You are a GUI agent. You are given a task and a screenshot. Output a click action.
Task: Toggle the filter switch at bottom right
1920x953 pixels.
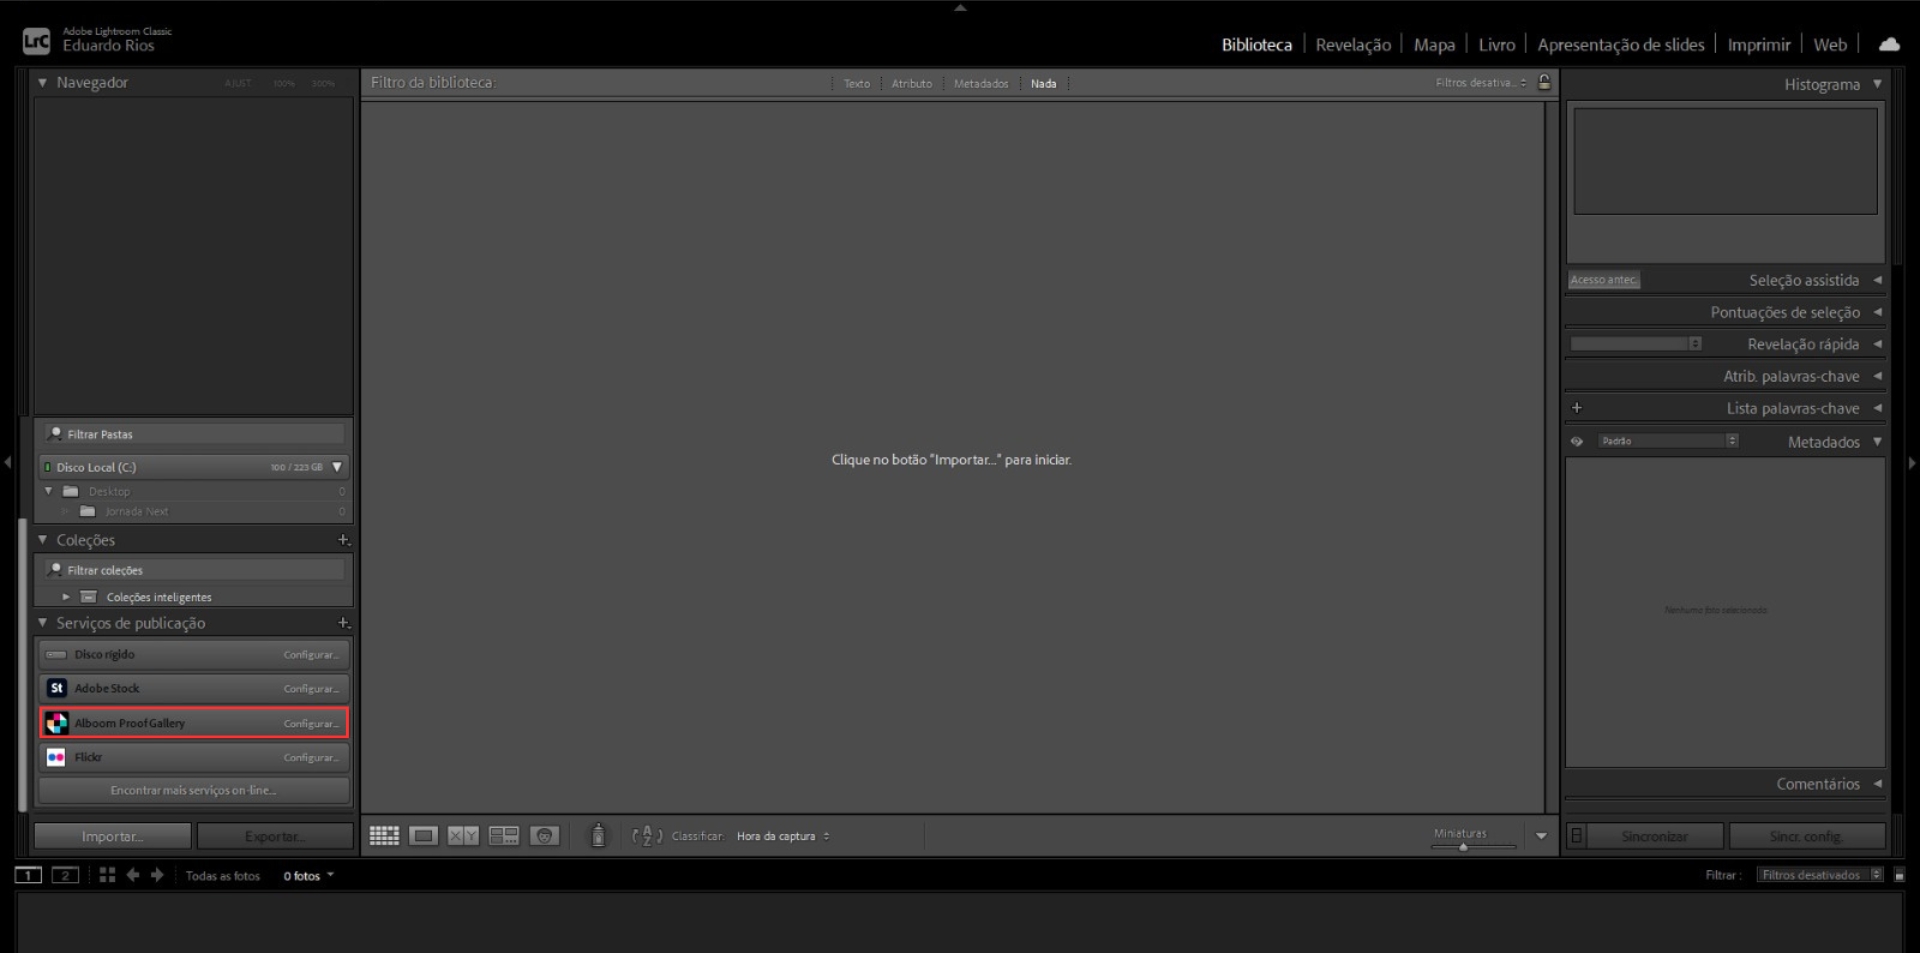pyautogui.click(x=1899, y=875)
